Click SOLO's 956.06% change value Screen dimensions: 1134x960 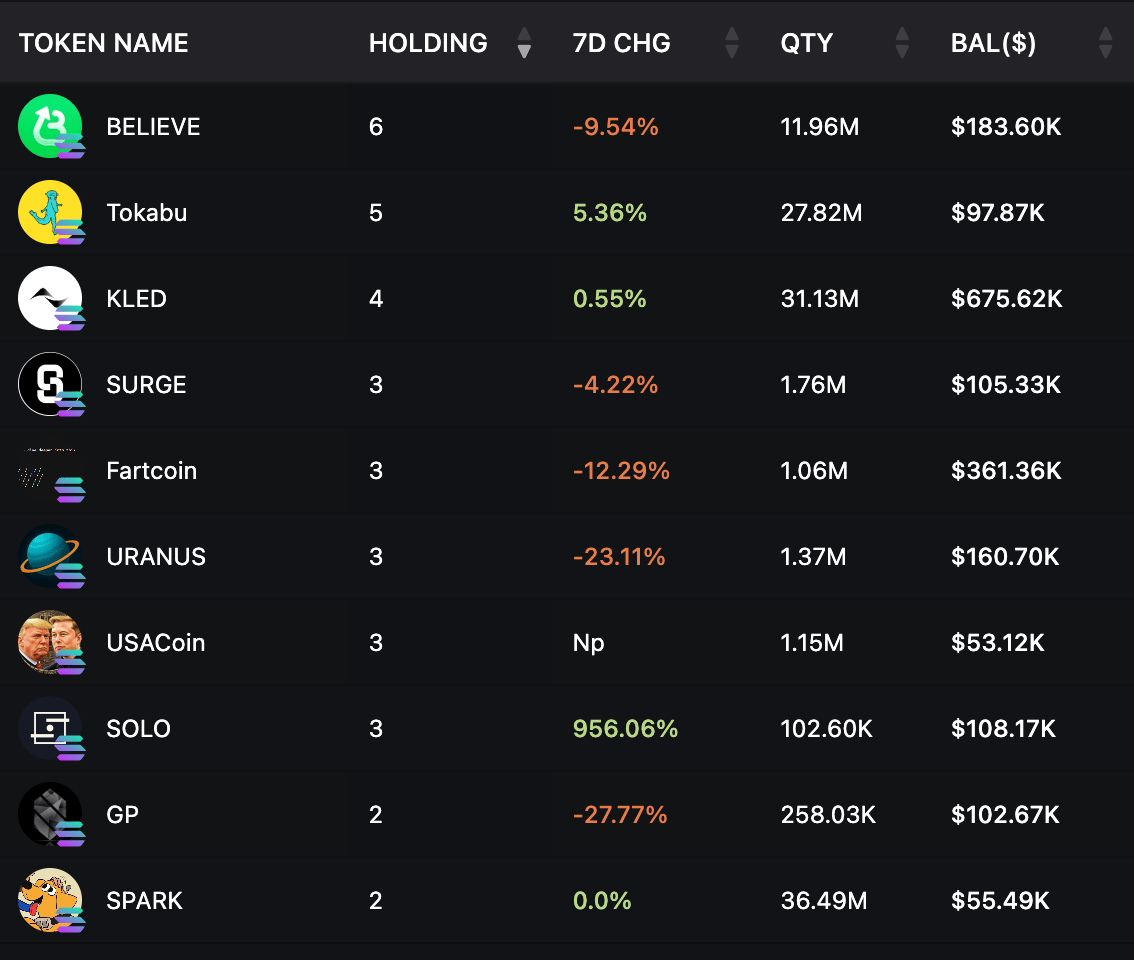(625, 728)
